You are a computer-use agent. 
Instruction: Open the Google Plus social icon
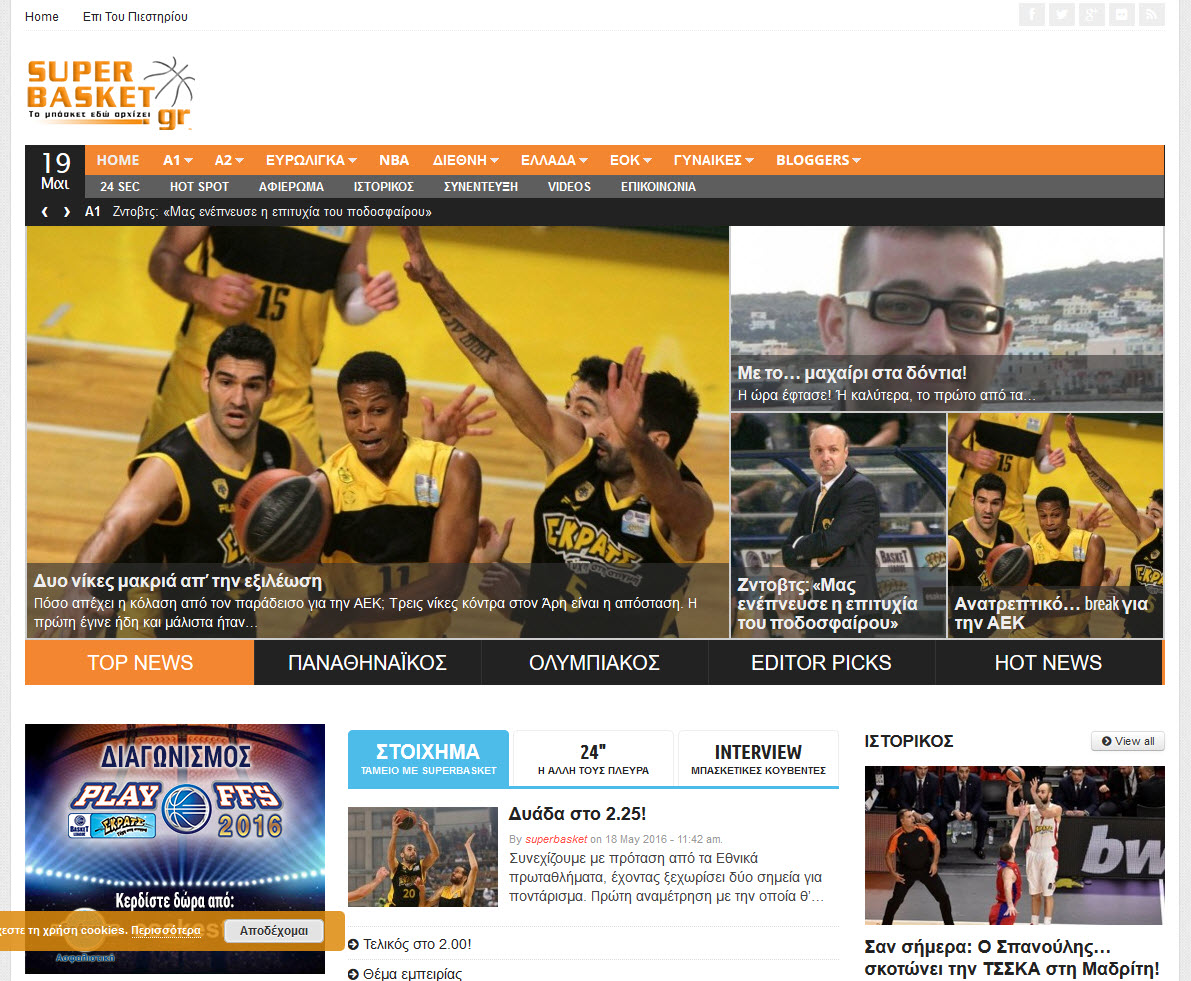click(x=1091, y=14)
